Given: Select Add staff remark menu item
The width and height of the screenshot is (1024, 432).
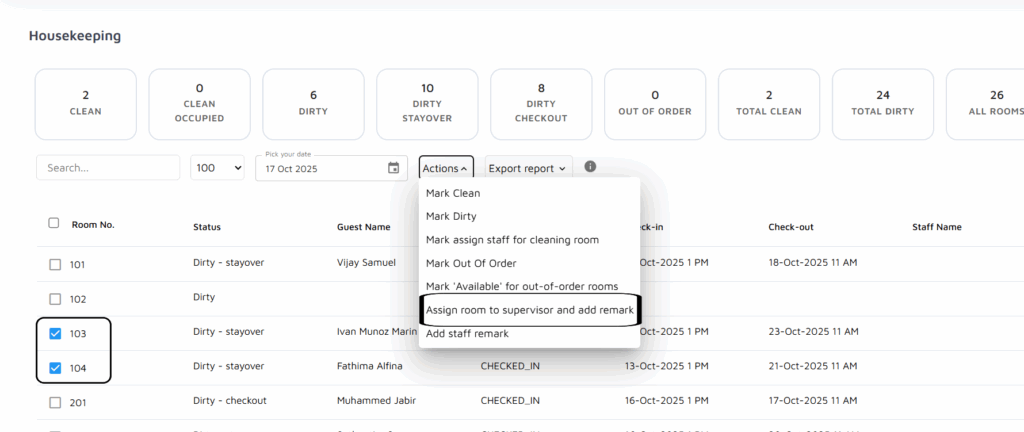Looking at the screenshot, I should click(467, 334).
